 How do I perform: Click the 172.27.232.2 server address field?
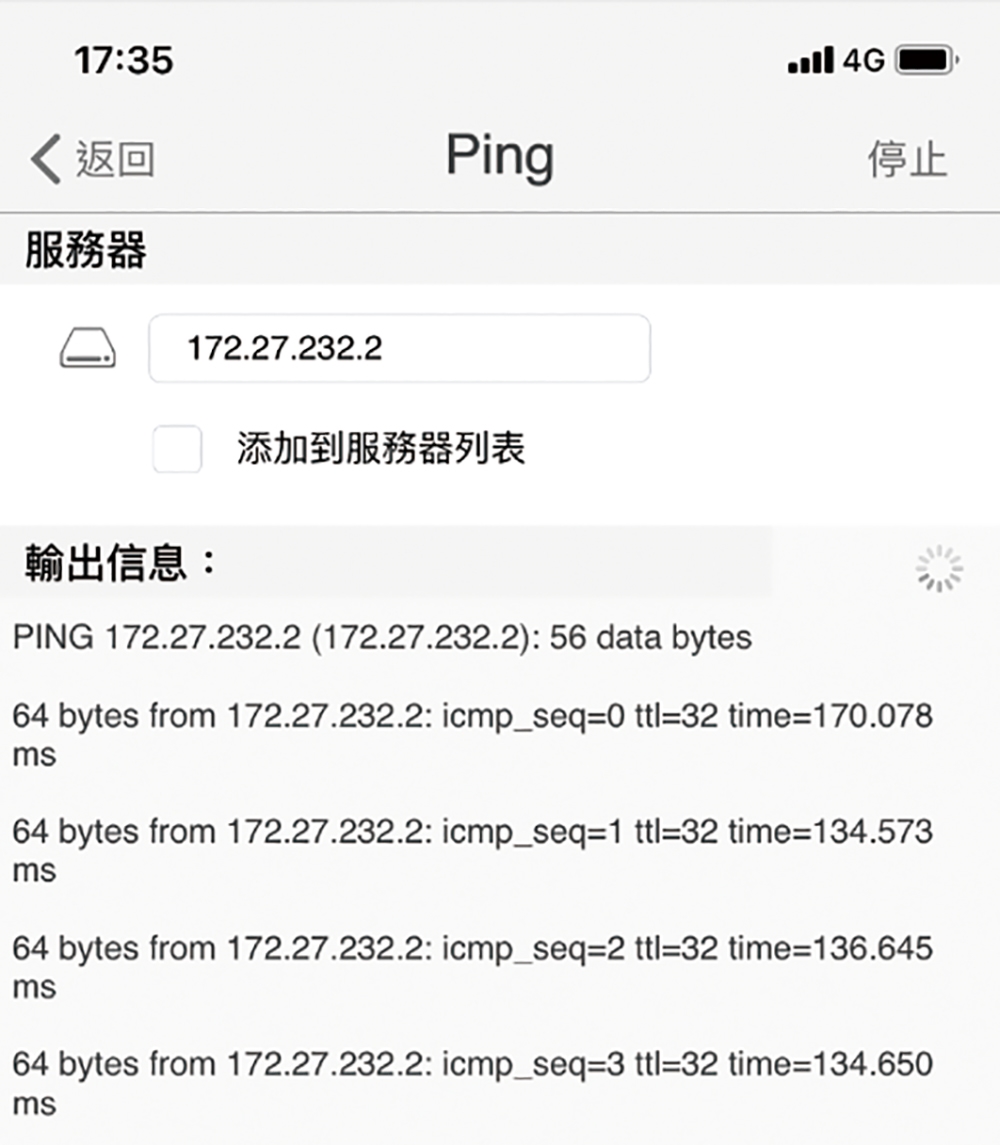pyautogui.click(x=400, y=348)
